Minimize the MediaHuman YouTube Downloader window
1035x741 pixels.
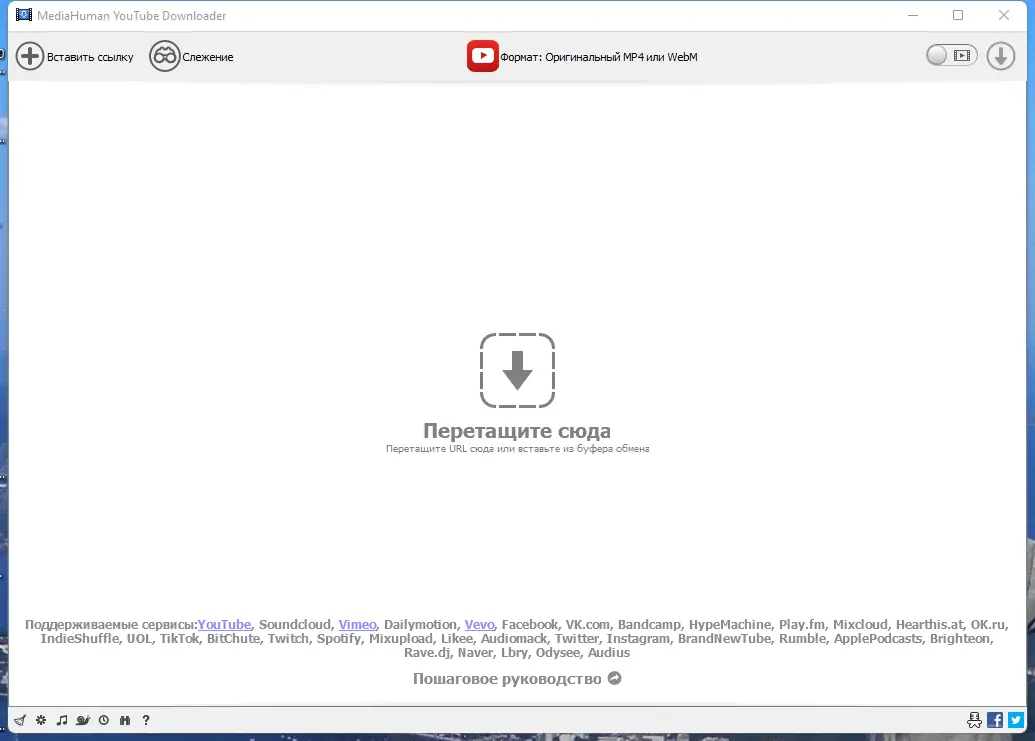[x=913, y=15]
